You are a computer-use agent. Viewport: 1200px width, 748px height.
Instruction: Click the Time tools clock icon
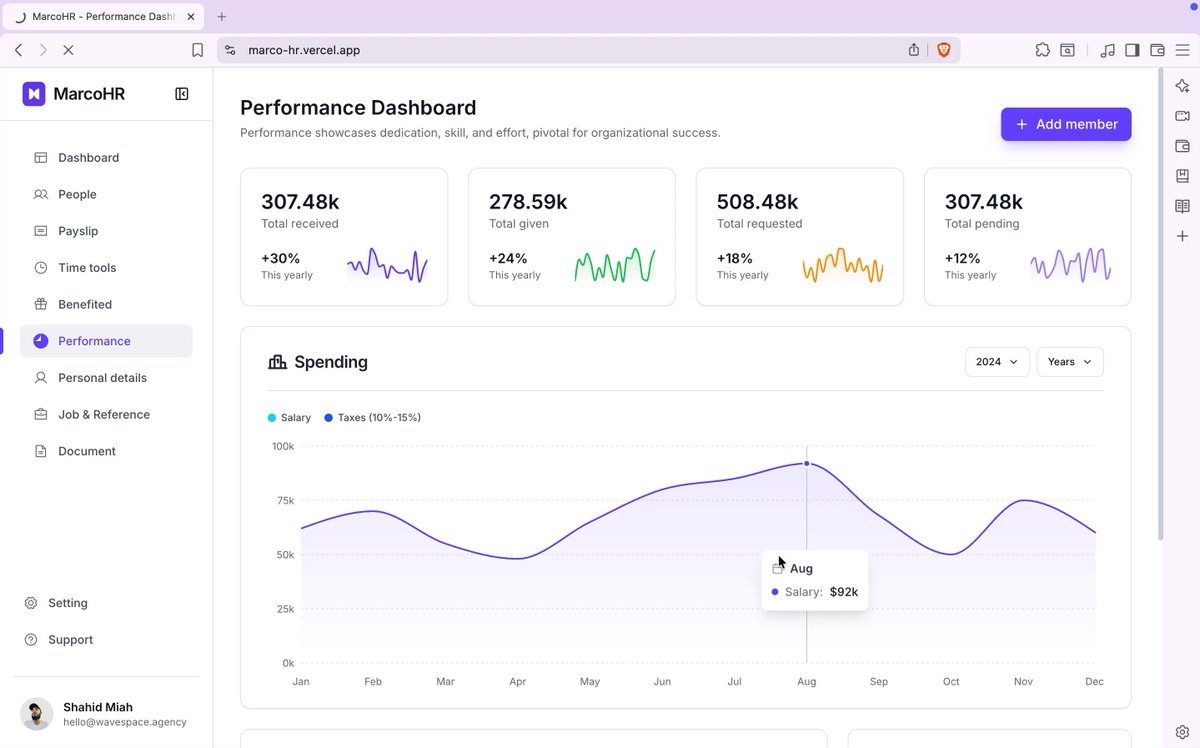(41, 268)
